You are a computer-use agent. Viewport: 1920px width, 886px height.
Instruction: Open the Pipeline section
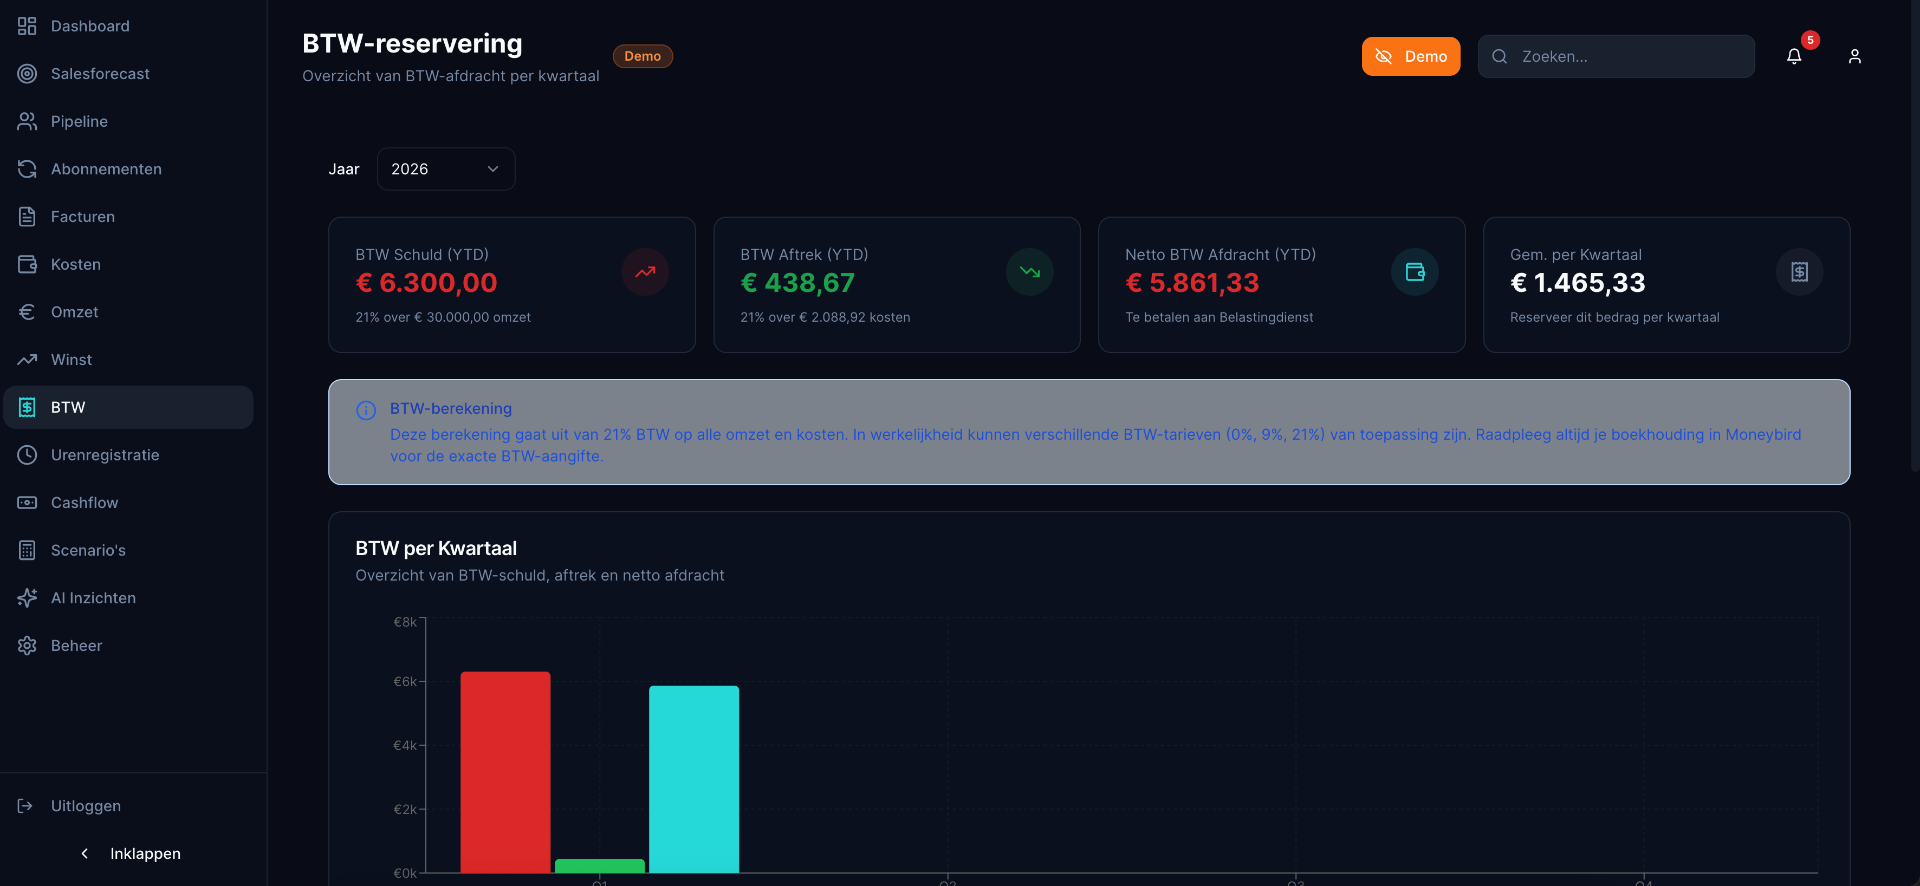coord(128,122)
